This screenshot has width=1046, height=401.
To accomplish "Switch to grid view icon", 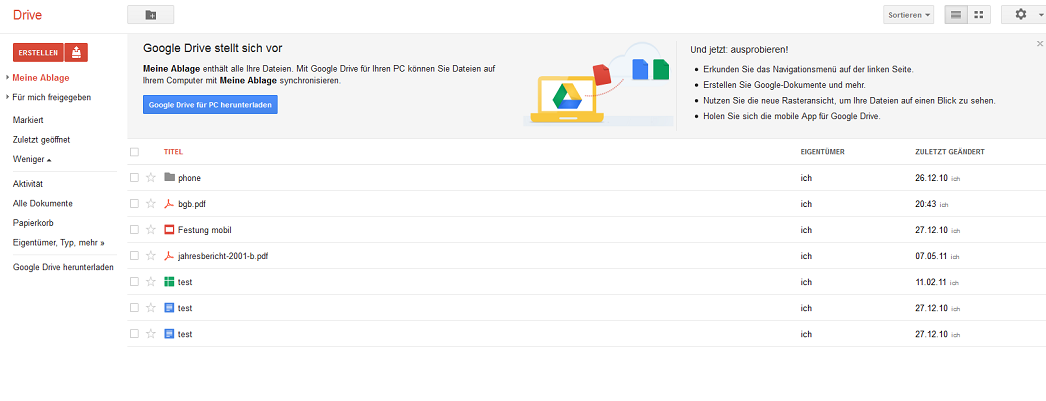I will pos(979,15).
